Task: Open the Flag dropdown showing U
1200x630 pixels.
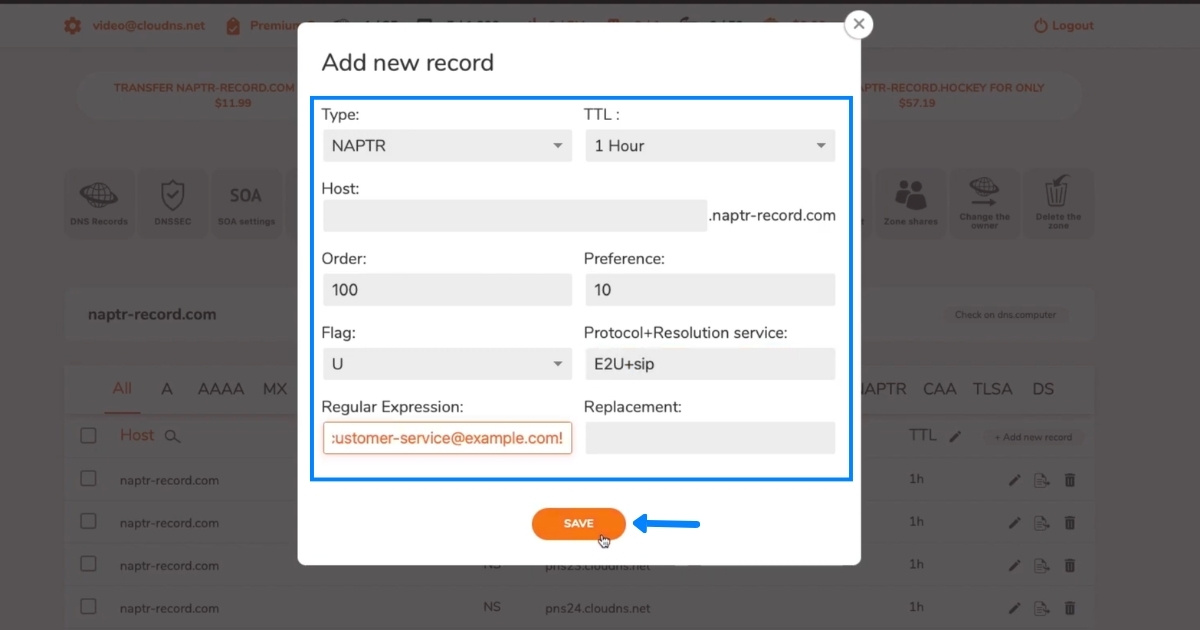Action: (447, 364)
